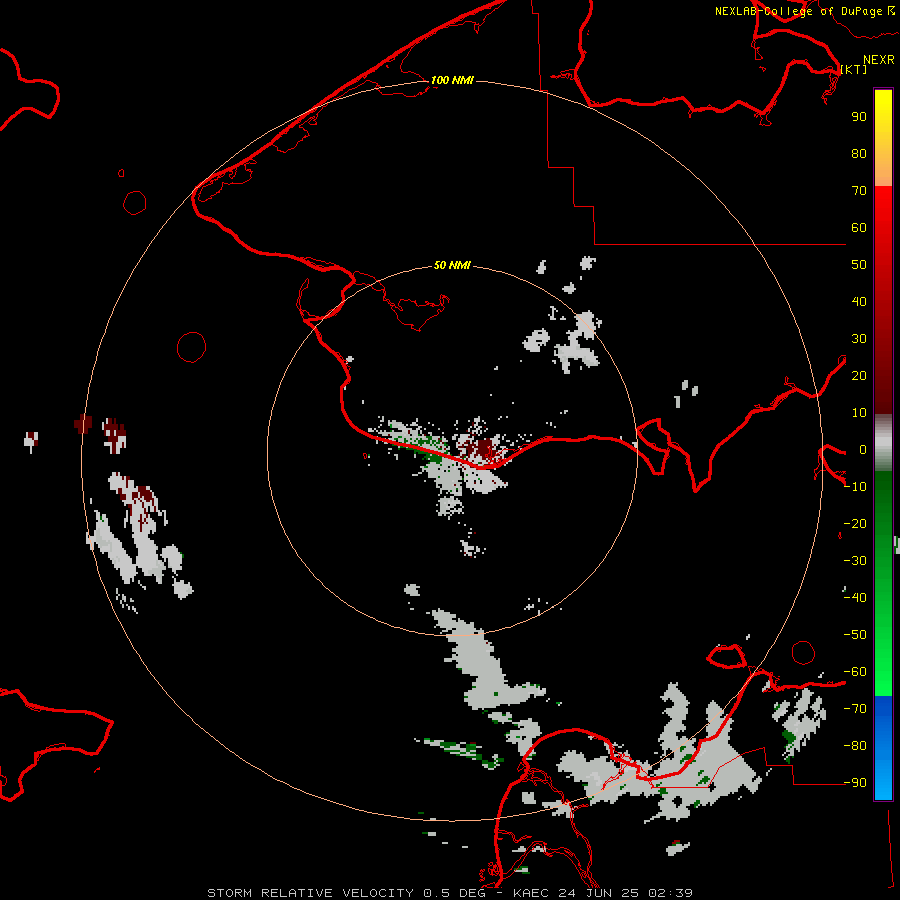The height and width of the screenshot is (900, 900).
Task: Click the 0 value on velocity scale
Action: [x=862, y=449]
